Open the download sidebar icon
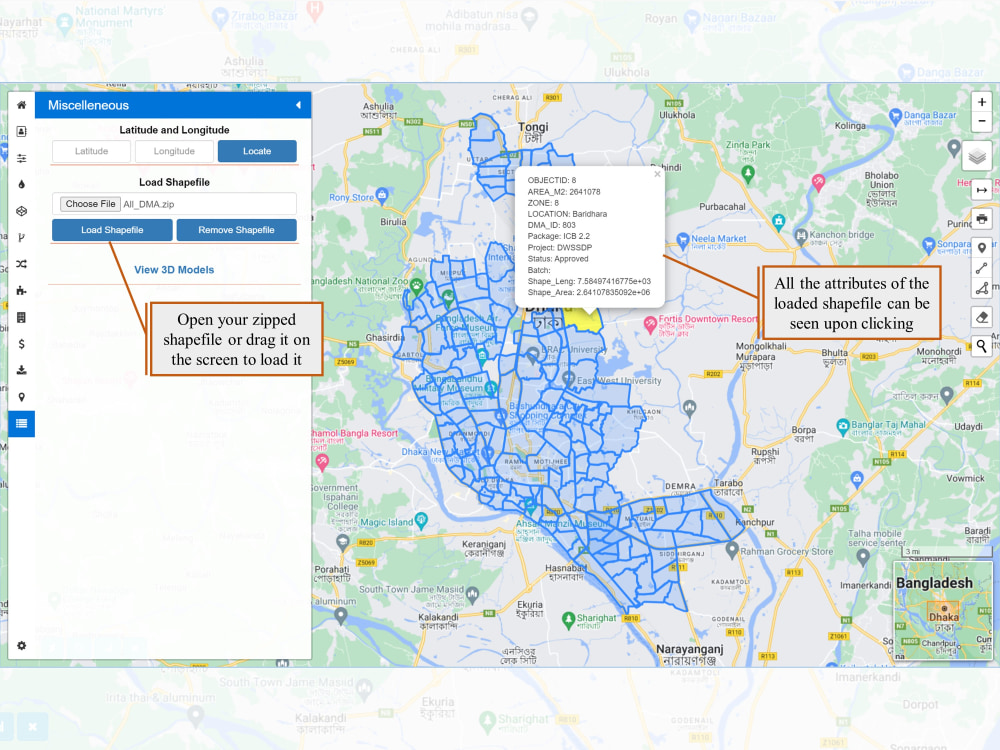 21,370
